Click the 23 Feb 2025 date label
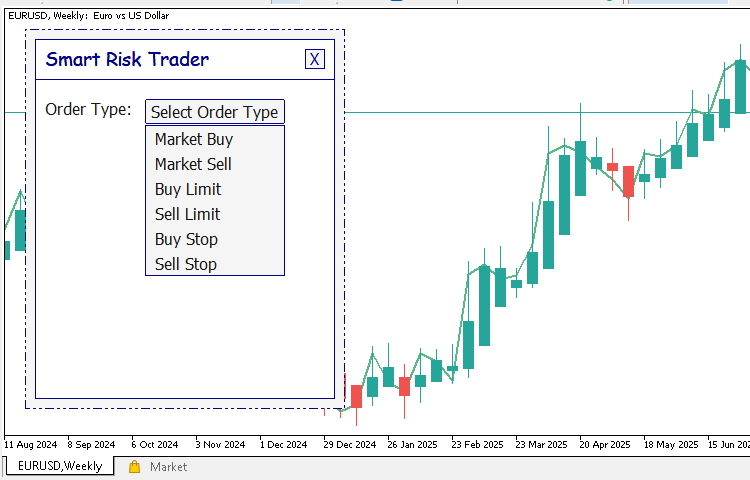750x480 pixels. click(x=477, y=445)
